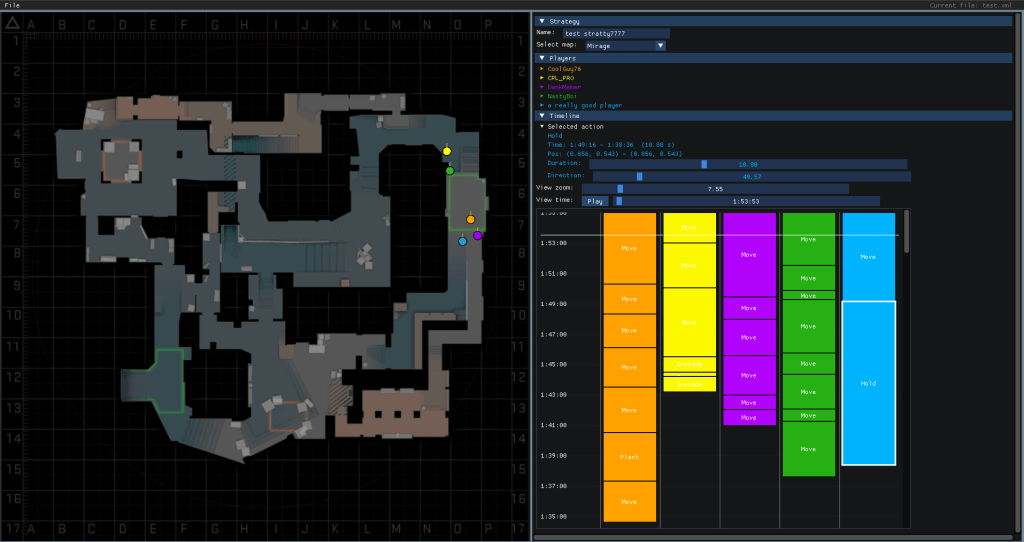This screenshot has height=542, width=1024.
Task: Select the upper yellow Grenade action block
Action: (x=689, y=364)
